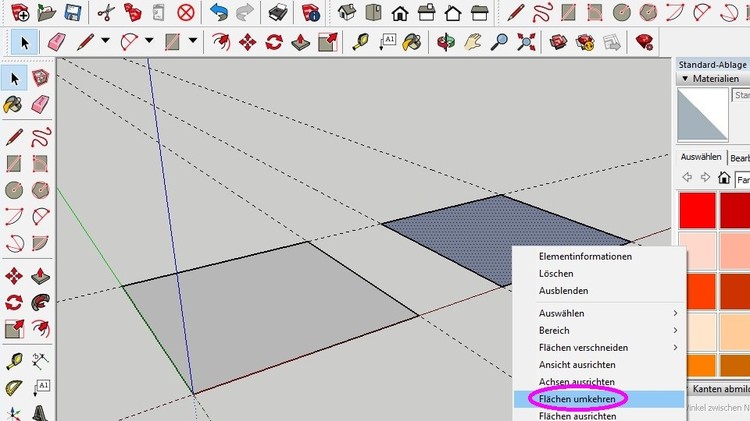Expand the Flächen verschneiden submenu arrow

(675, 348)
